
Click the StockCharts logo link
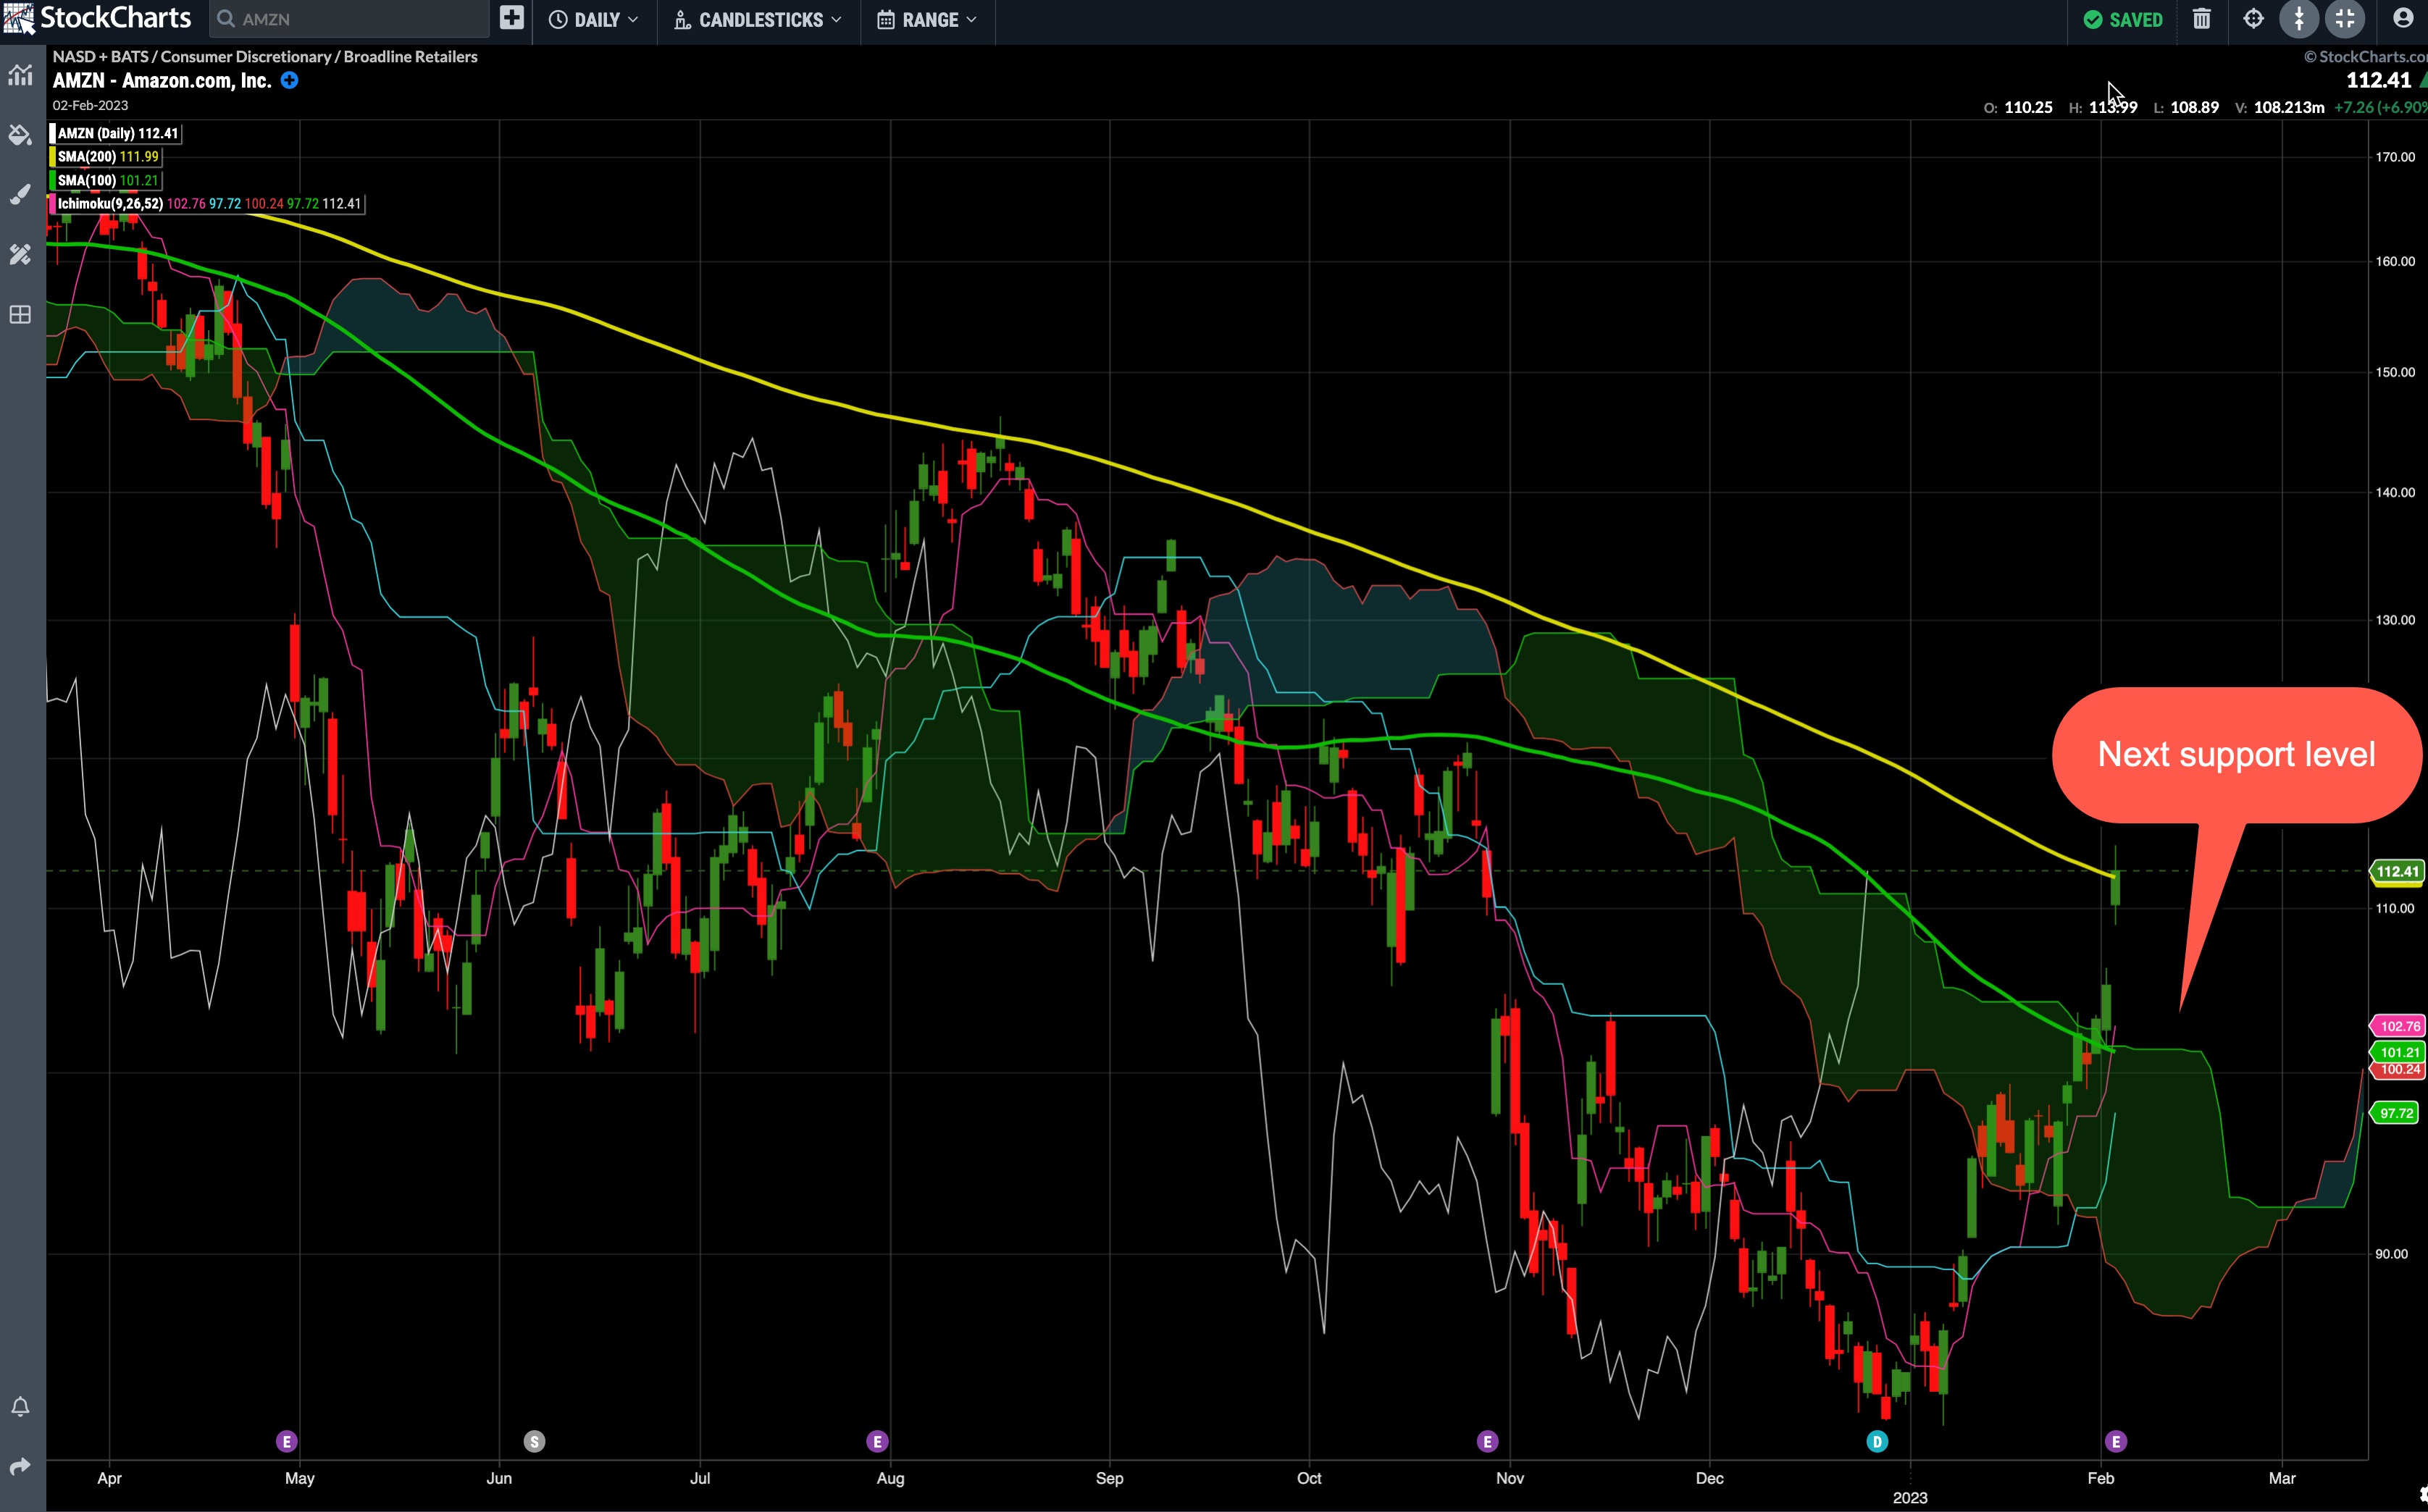click(98, 18)
